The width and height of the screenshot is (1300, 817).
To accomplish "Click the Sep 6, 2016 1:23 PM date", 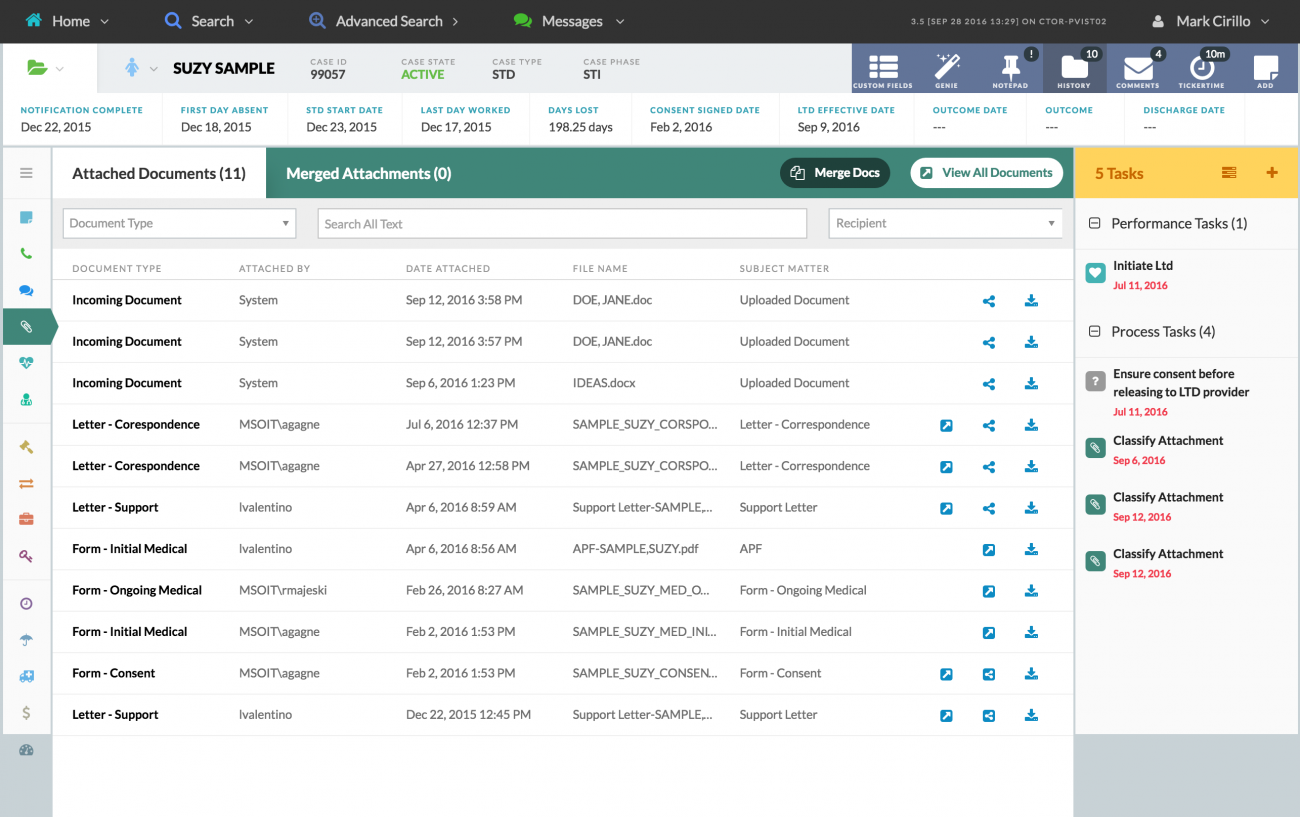I will 461,383.
